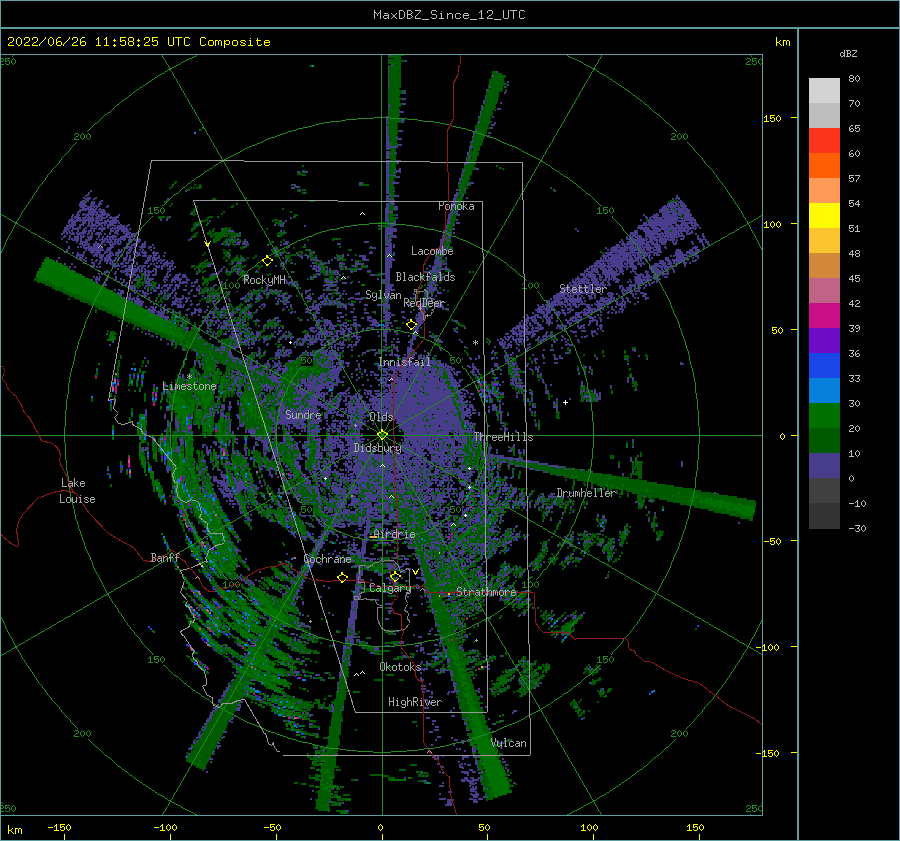
Task: Click the light blue swatch in dBZ legend
Action: point(824,390)
